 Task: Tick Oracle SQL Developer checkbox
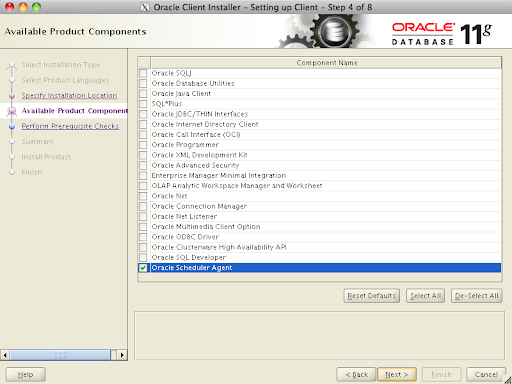(x=143, y=257)
